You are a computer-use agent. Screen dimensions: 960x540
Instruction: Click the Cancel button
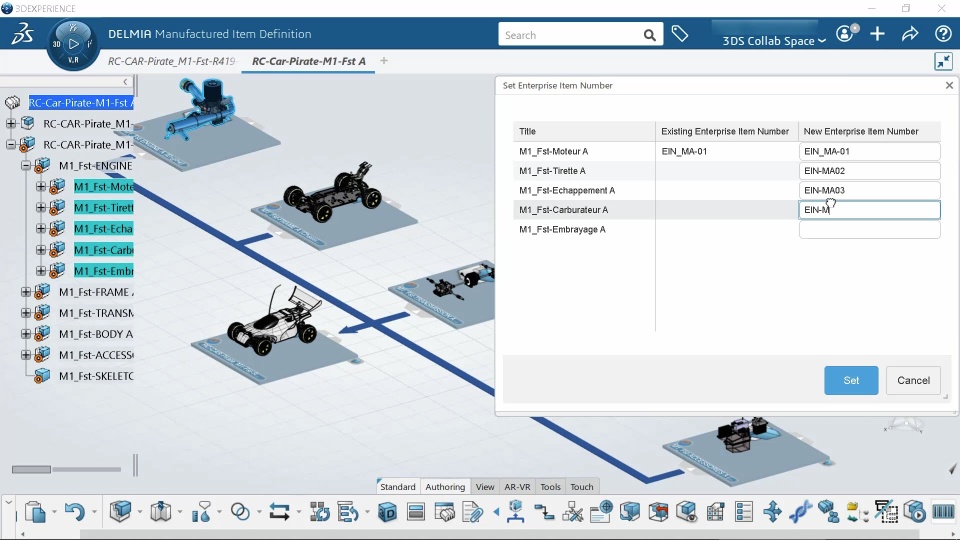(913, 380)
